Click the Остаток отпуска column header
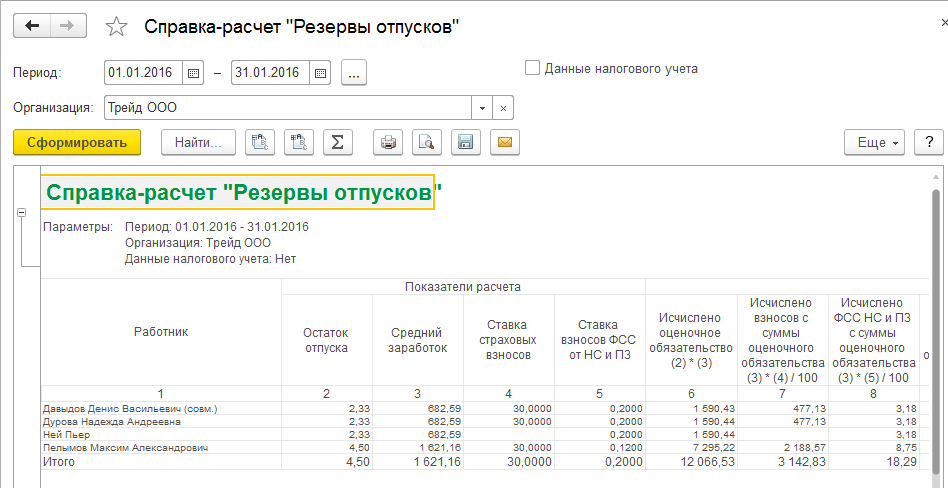This screenshot has width=948, height=488. tap(326, 340)
